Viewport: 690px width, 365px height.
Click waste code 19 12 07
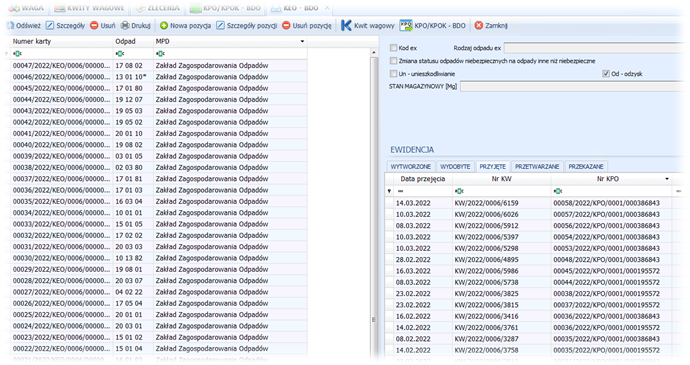pyautogui.click(x=128, y=100)
